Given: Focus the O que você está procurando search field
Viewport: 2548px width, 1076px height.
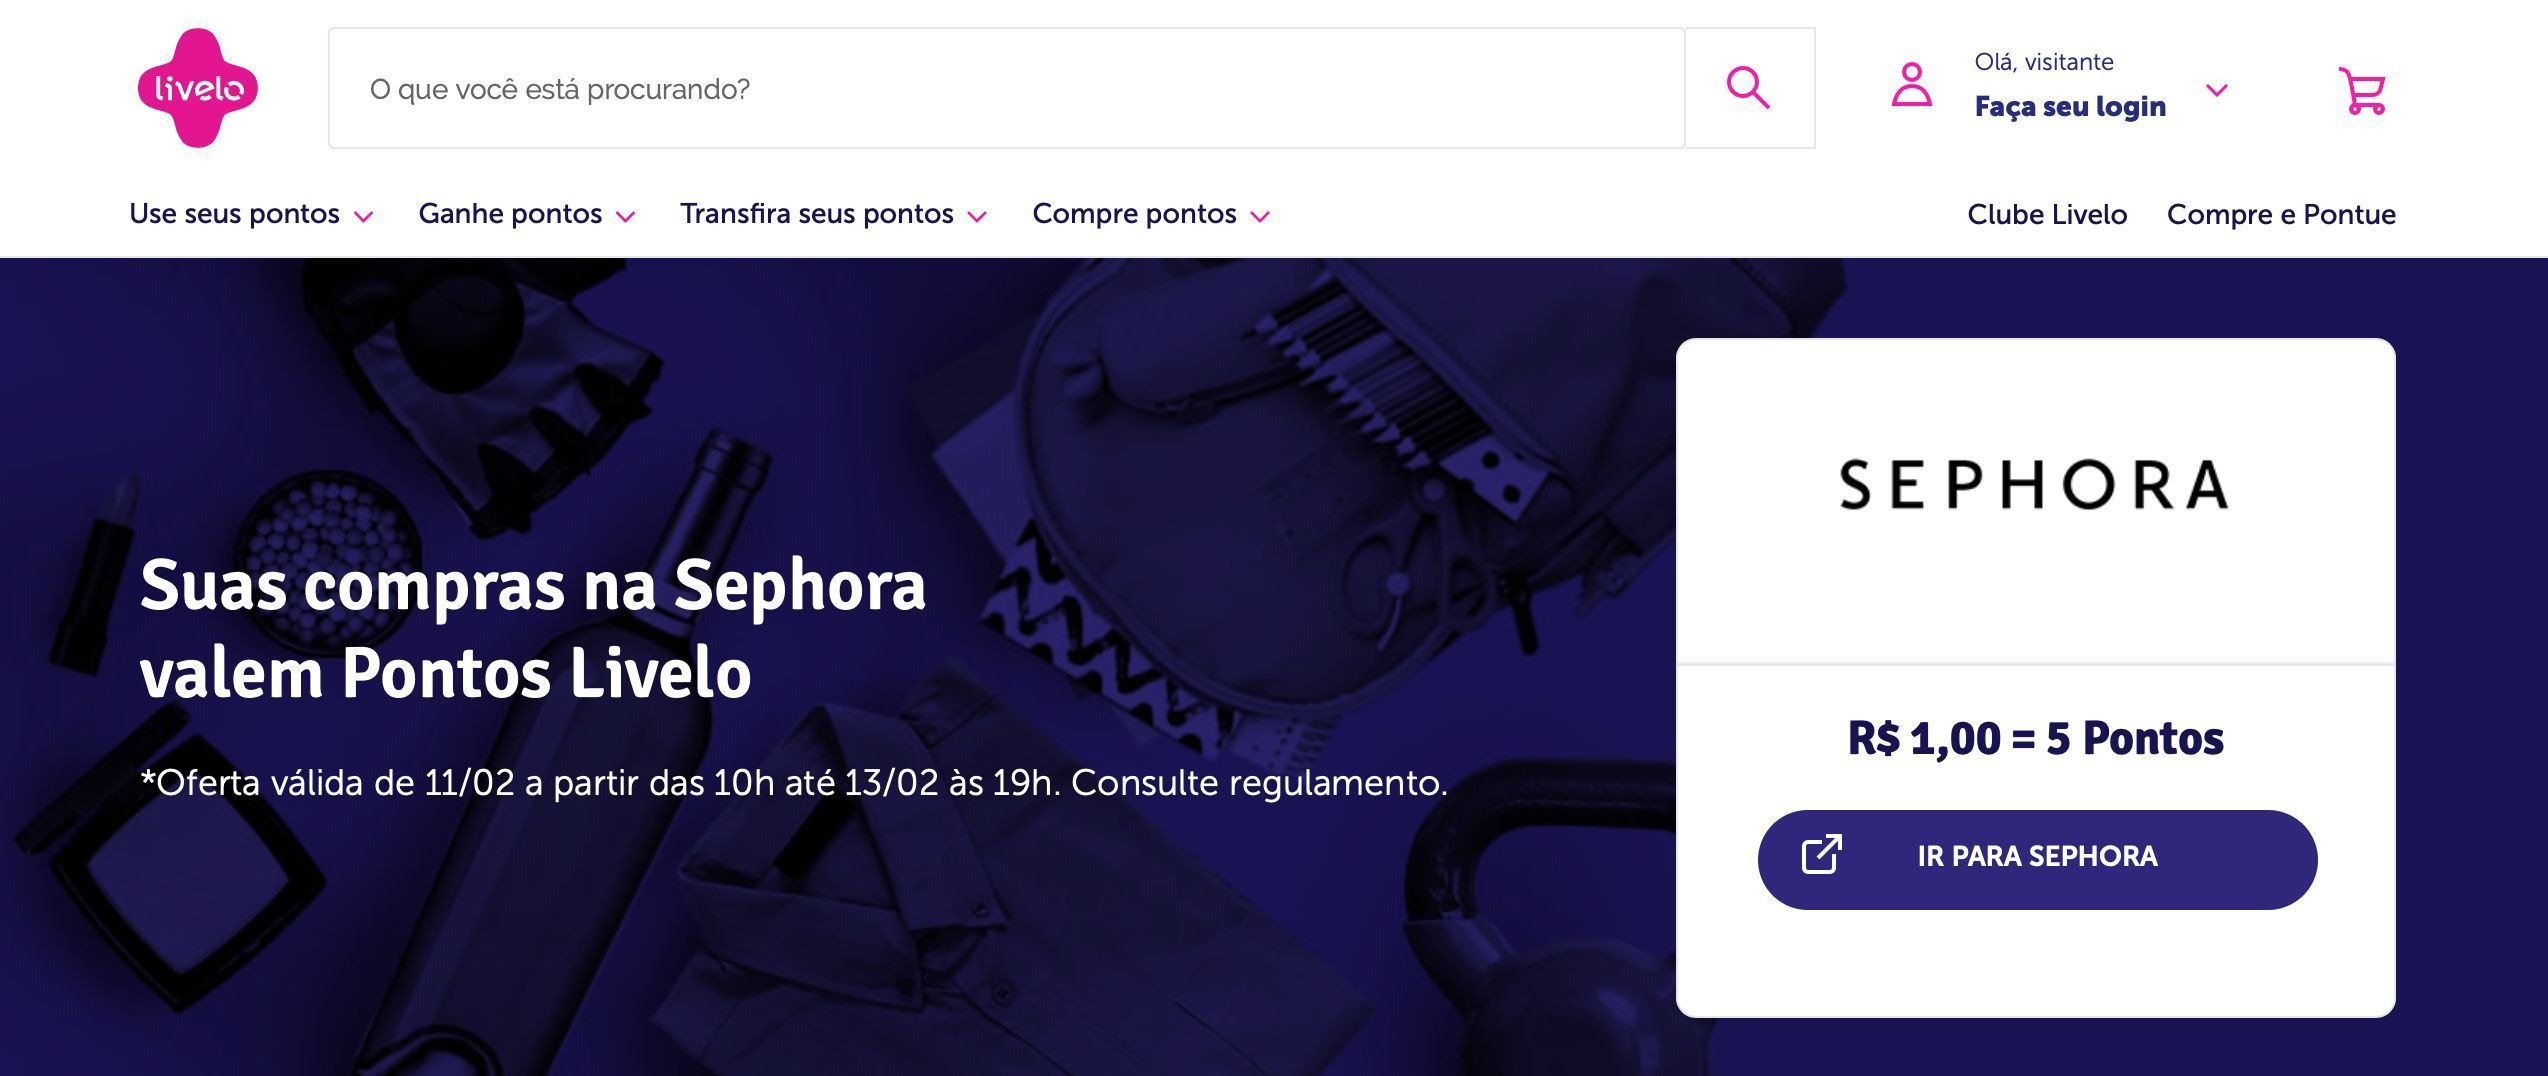Looking at the screenshot, I should point(1007,88).
